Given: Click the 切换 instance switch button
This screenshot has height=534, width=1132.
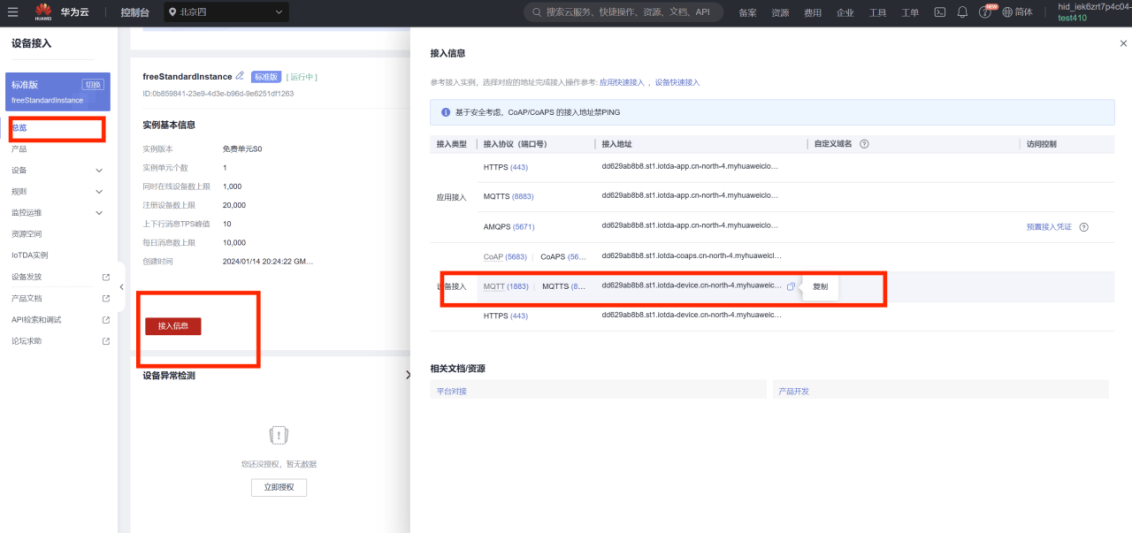Looking at the screenshot, I should pos(93,84).
